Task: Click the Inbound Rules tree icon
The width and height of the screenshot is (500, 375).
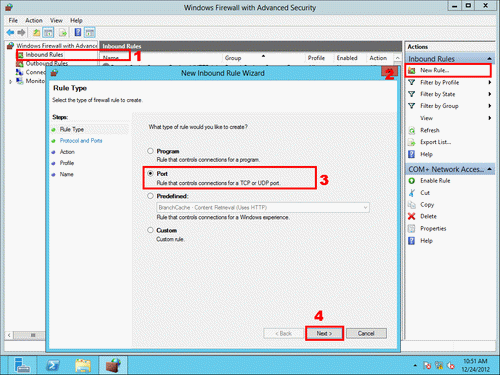Action: click(x=21, y=55)
